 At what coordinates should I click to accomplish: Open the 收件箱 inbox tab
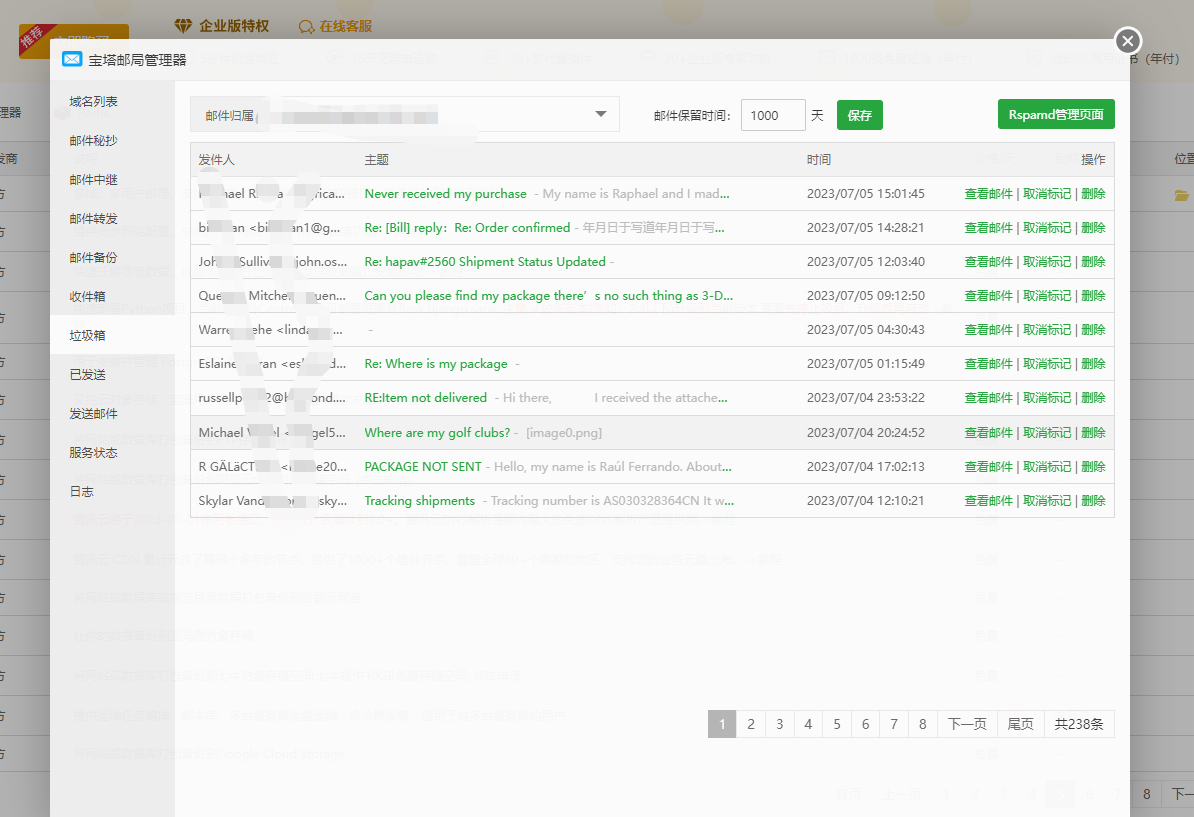(88, 297)
